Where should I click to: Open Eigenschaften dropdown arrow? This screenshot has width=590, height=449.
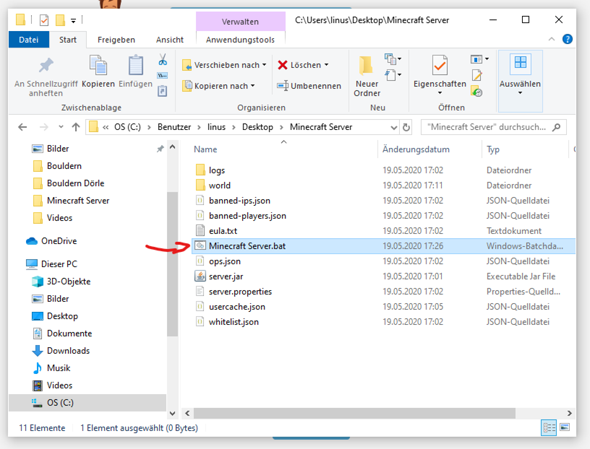pyautogui.click(x=439, y=93)
